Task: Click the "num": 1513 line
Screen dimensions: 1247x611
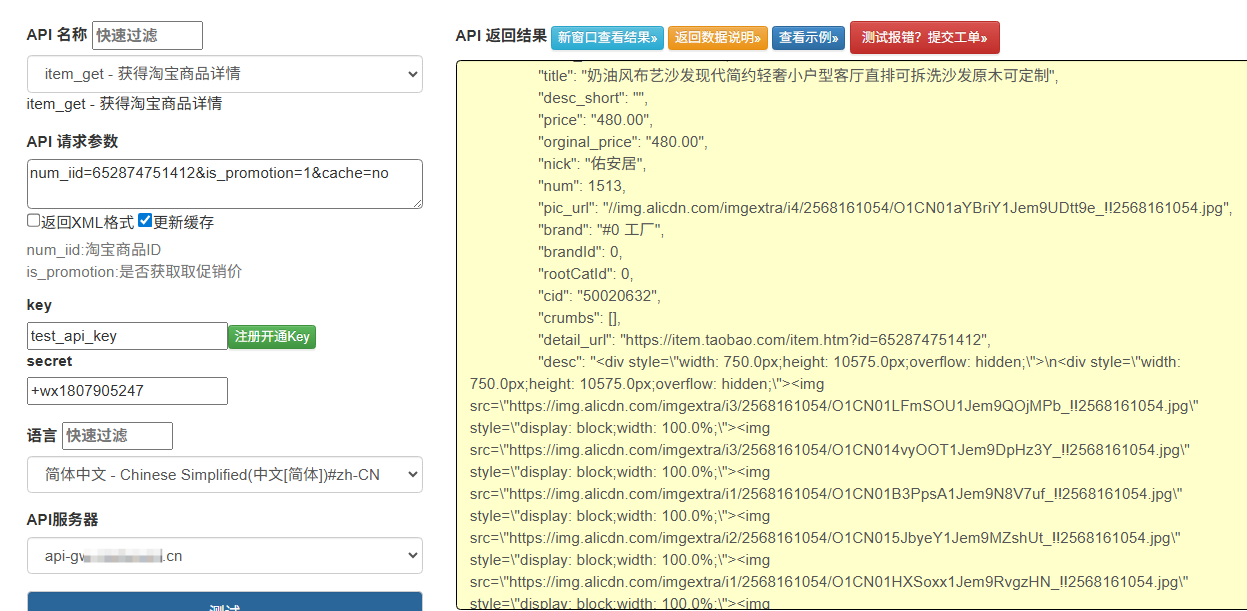Action: 582,185
